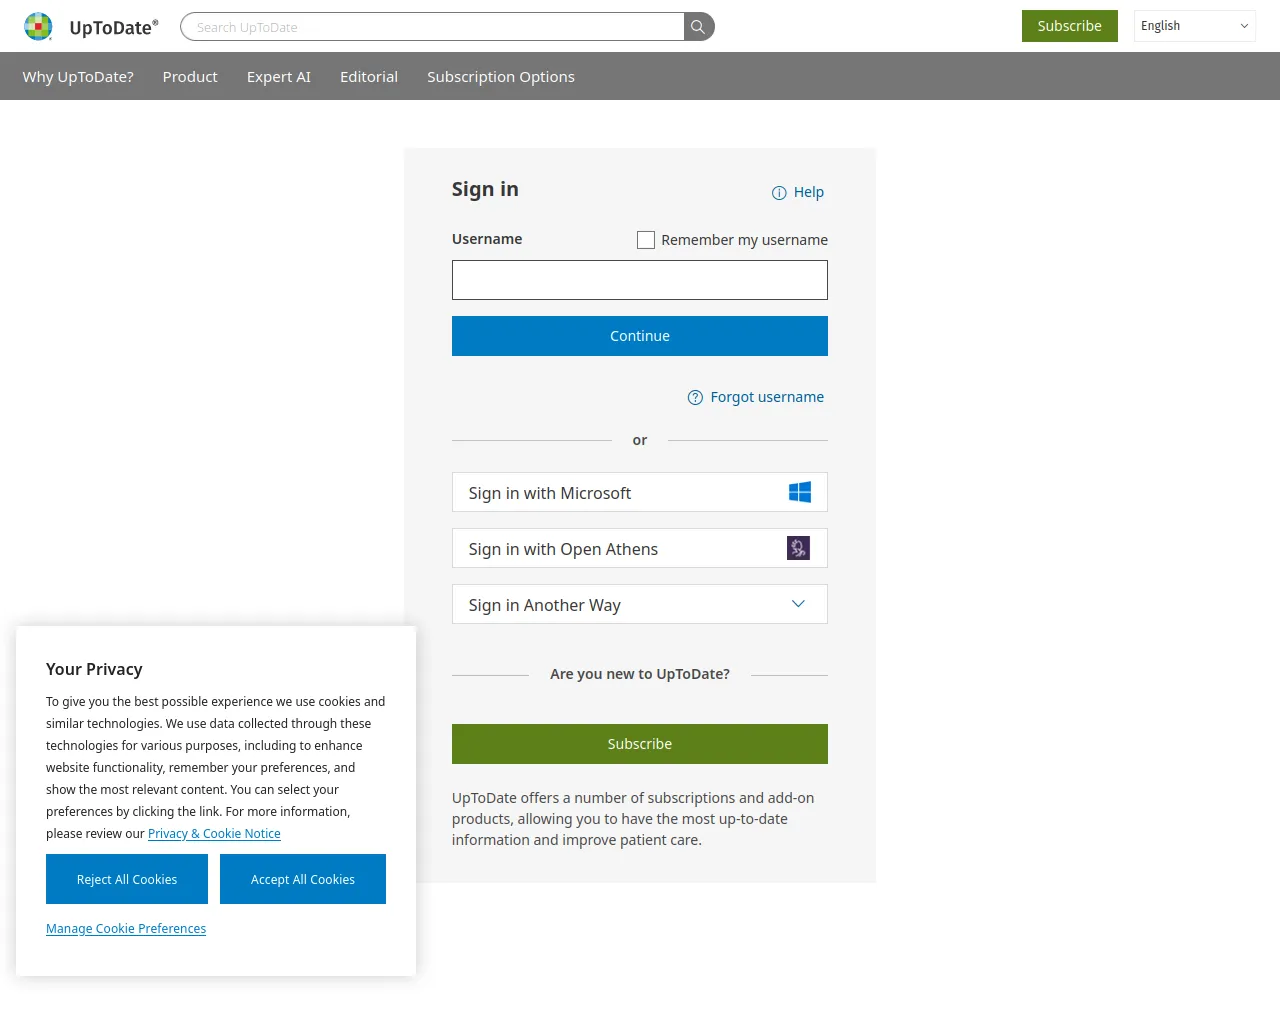
Task: Open the Why UpToDate? menu
Action: [78, 77]
